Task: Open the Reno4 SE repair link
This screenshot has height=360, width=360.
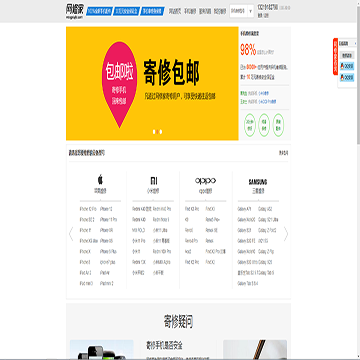Action: click(x=212, y=230)
